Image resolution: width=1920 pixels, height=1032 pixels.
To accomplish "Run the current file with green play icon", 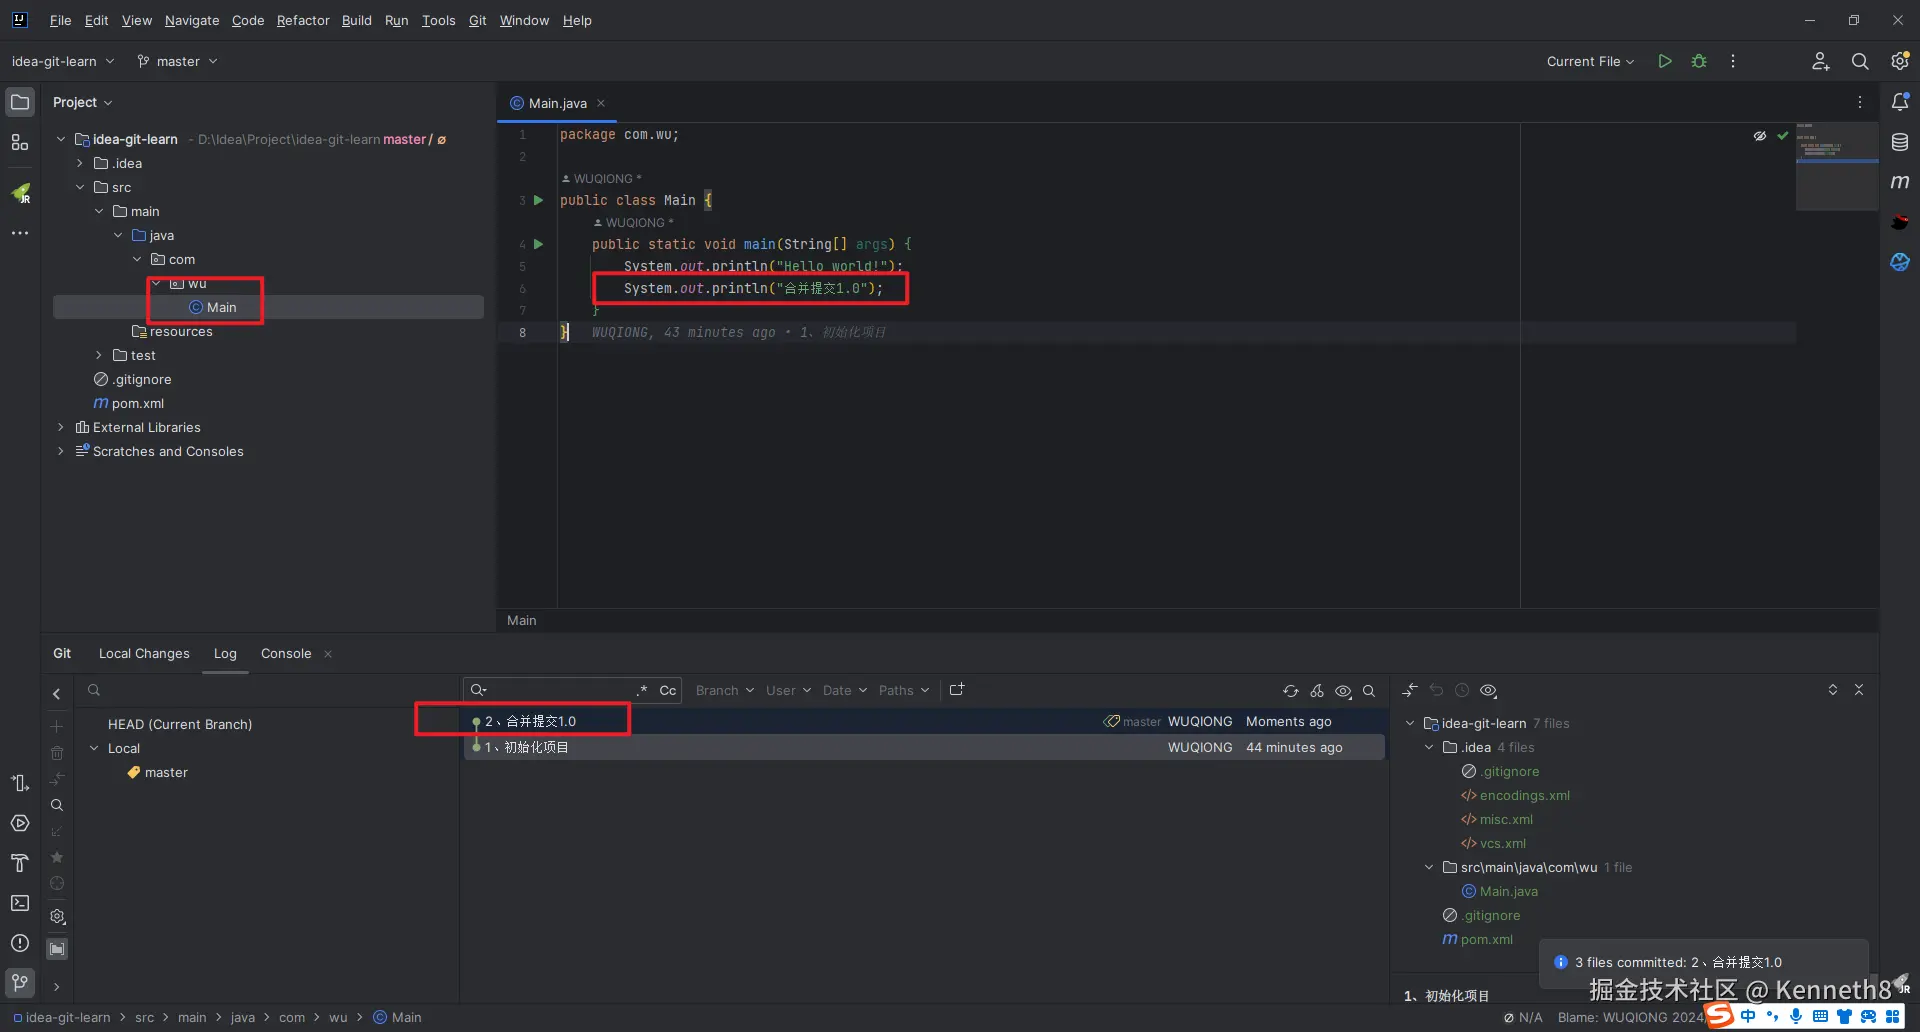I will (1665, 61).
